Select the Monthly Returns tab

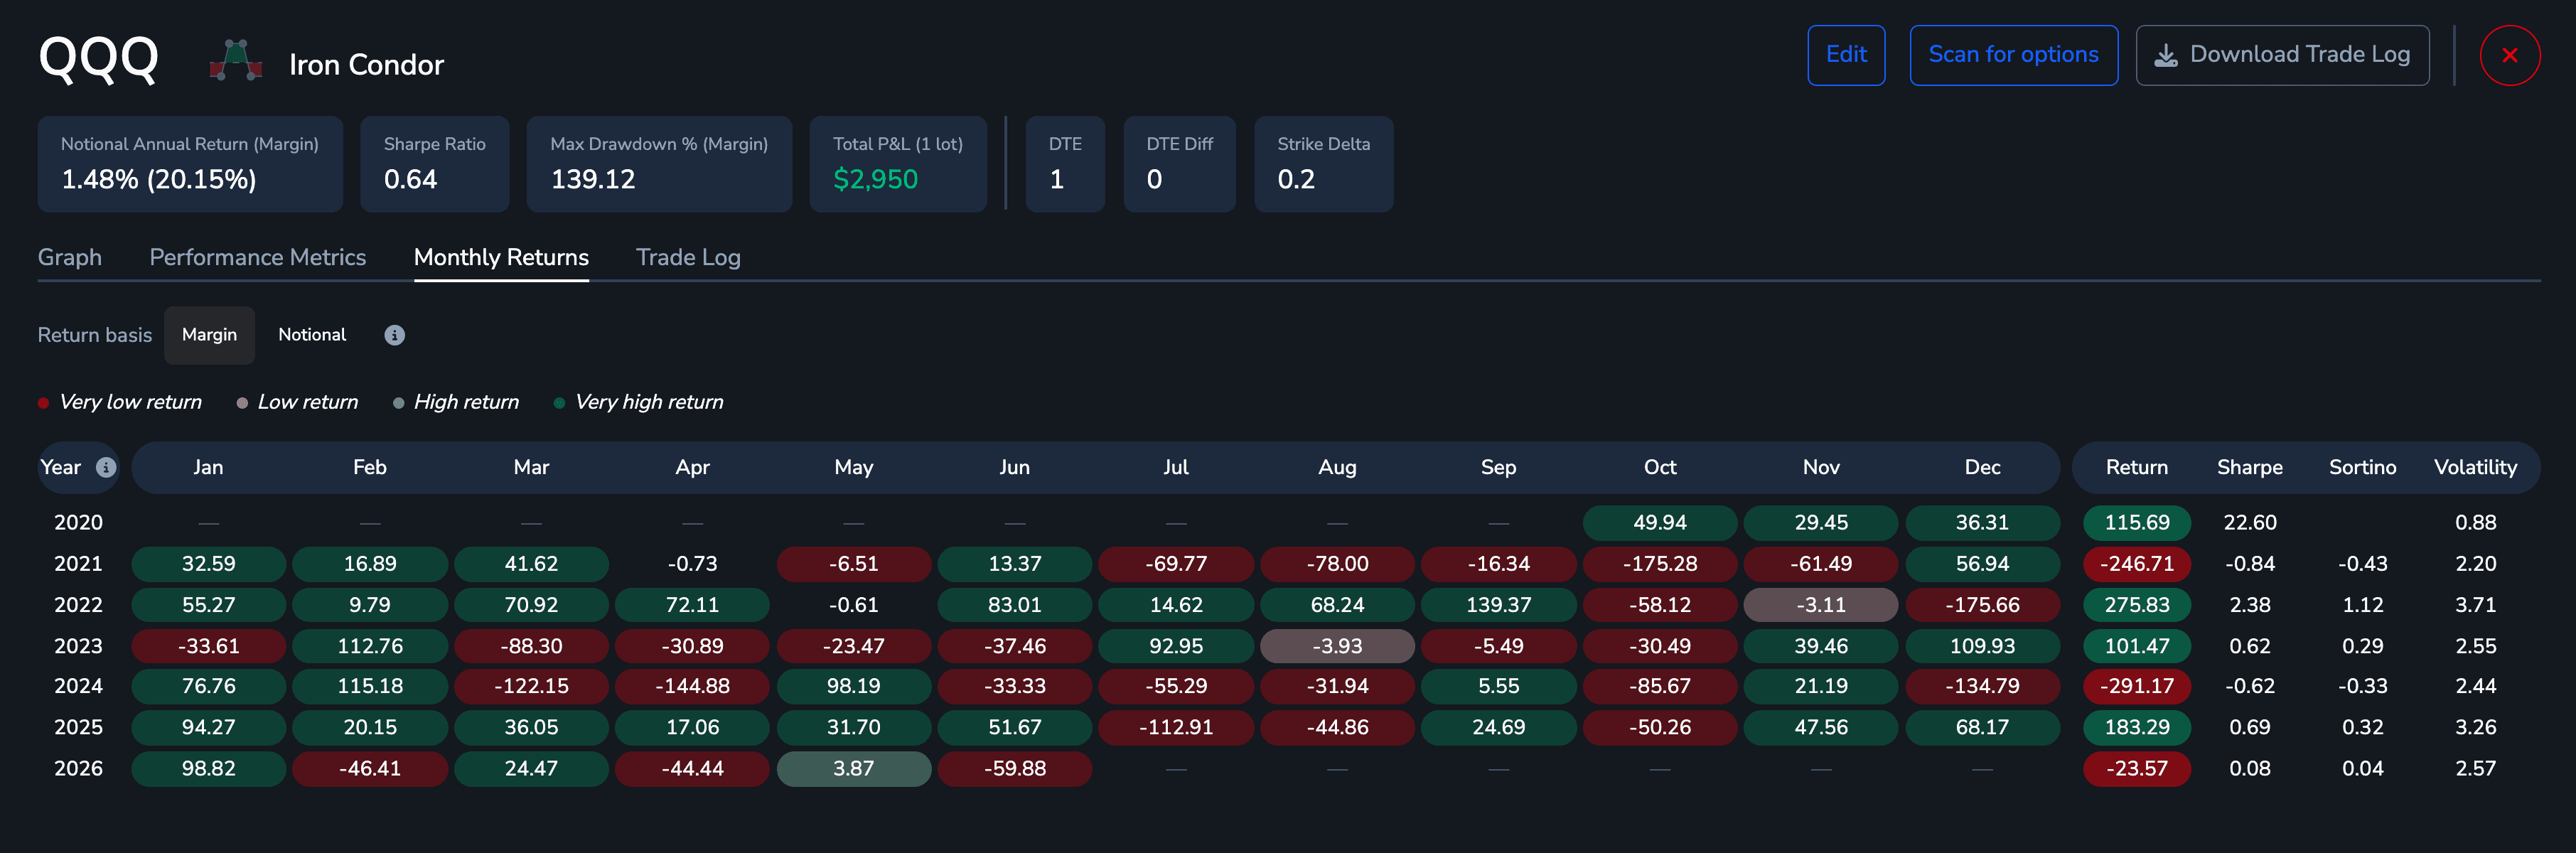[501, 257]
